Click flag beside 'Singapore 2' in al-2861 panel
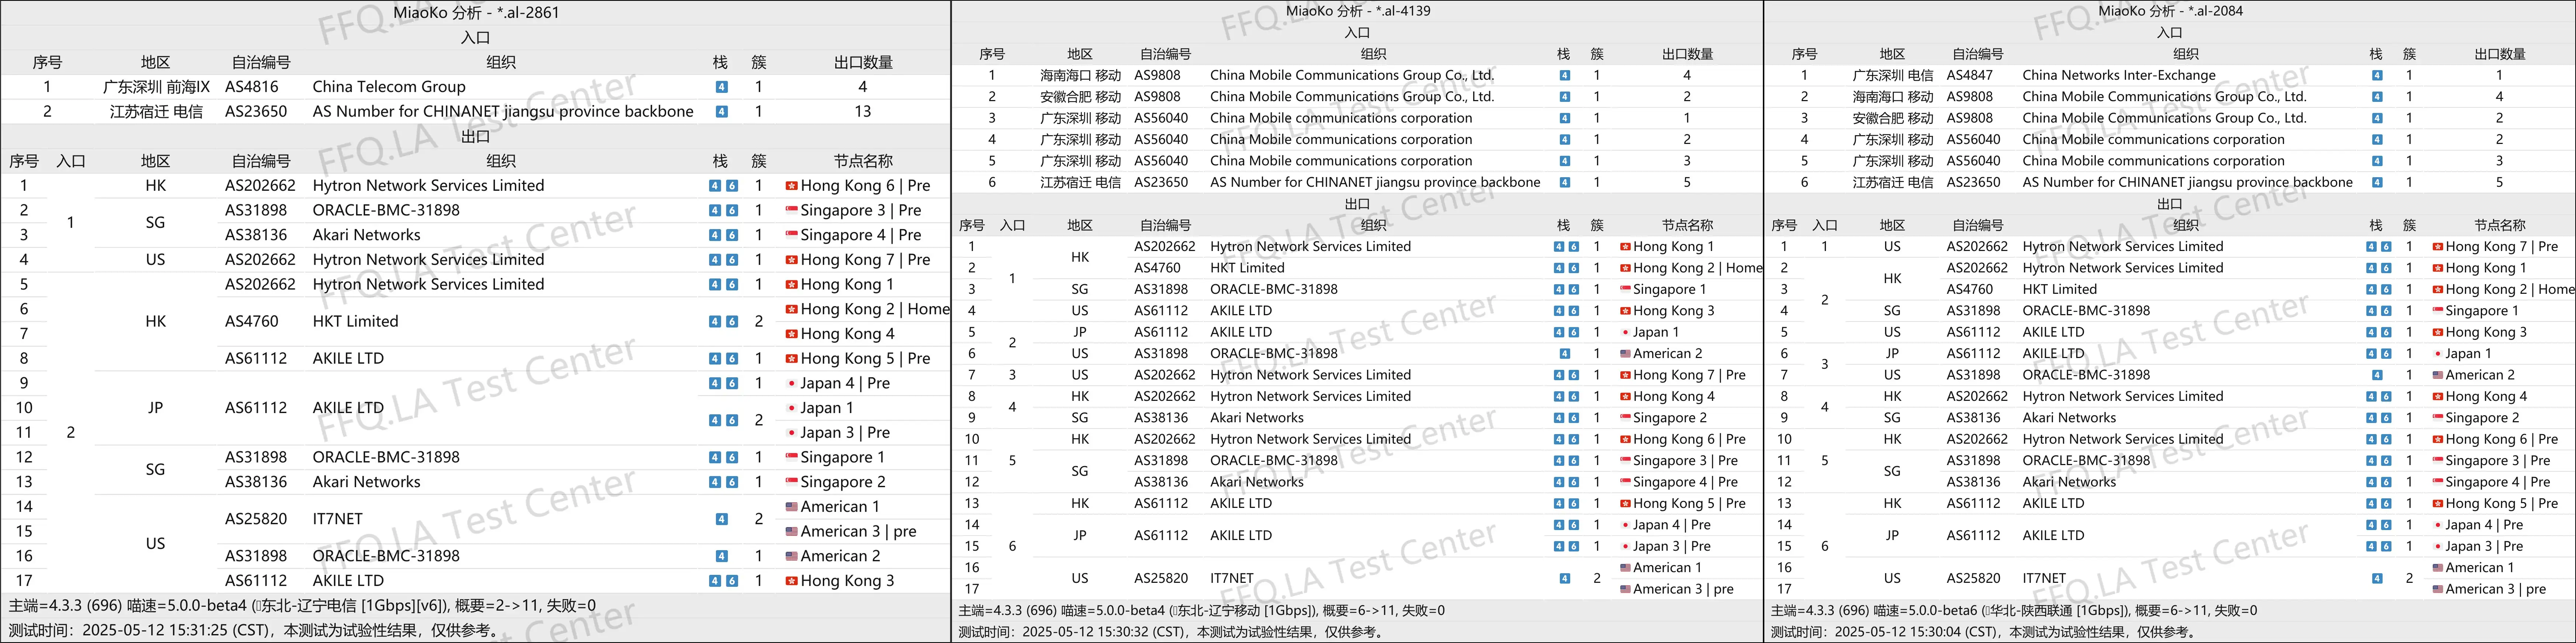 click(791, 482)
